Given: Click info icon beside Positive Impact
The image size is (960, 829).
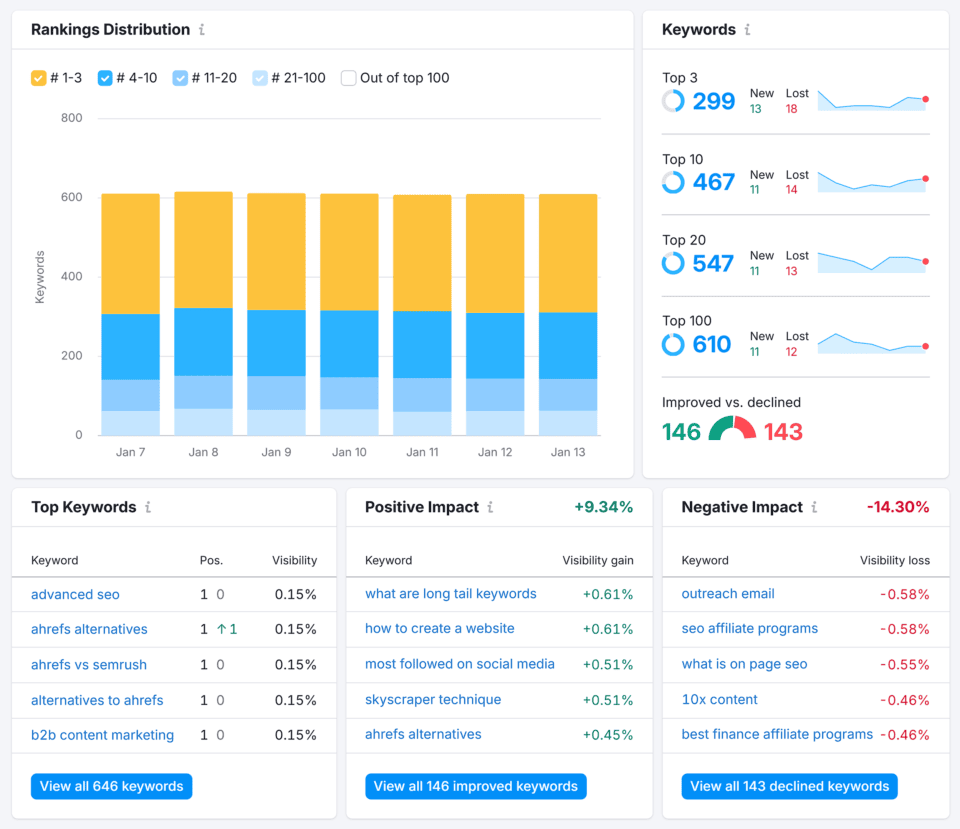Looking at the screenshot, I should coord(490,507).
